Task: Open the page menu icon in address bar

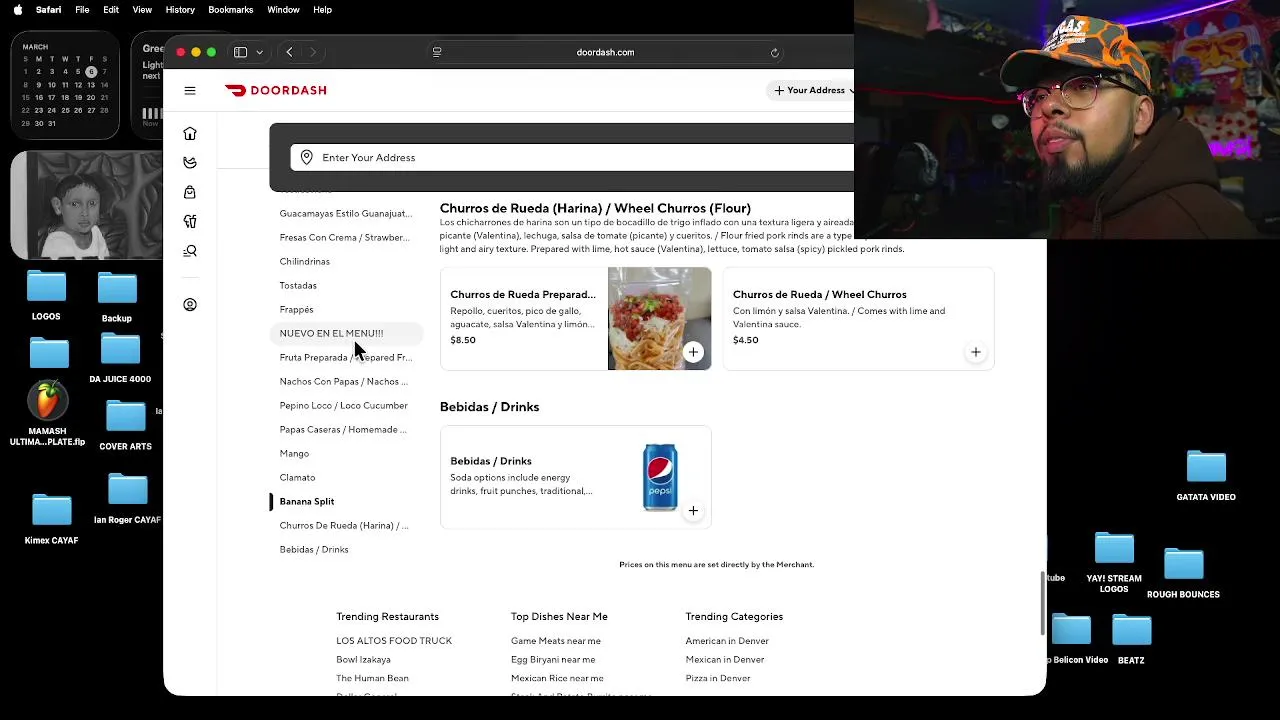Action: click(x=437, y=52)
